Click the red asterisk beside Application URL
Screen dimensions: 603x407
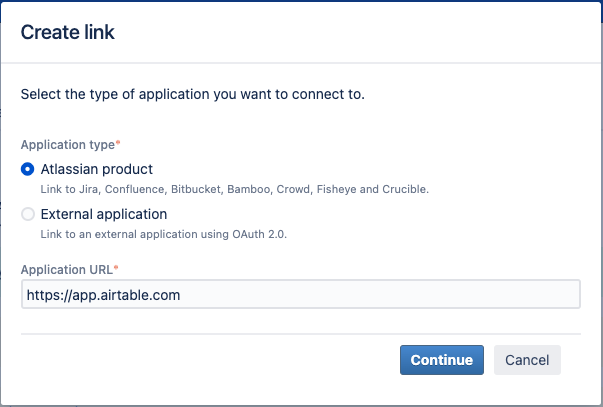point(116,268)
